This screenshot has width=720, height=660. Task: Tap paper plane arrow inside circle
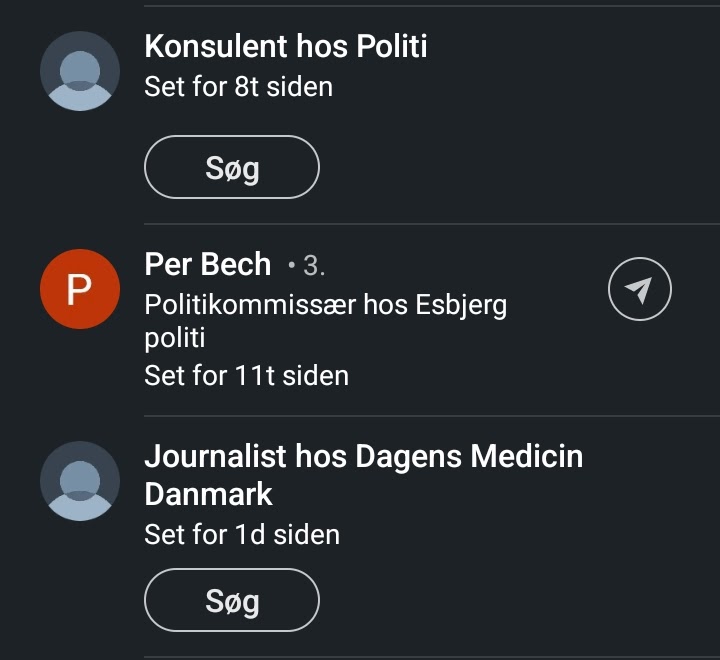(639, 290)
